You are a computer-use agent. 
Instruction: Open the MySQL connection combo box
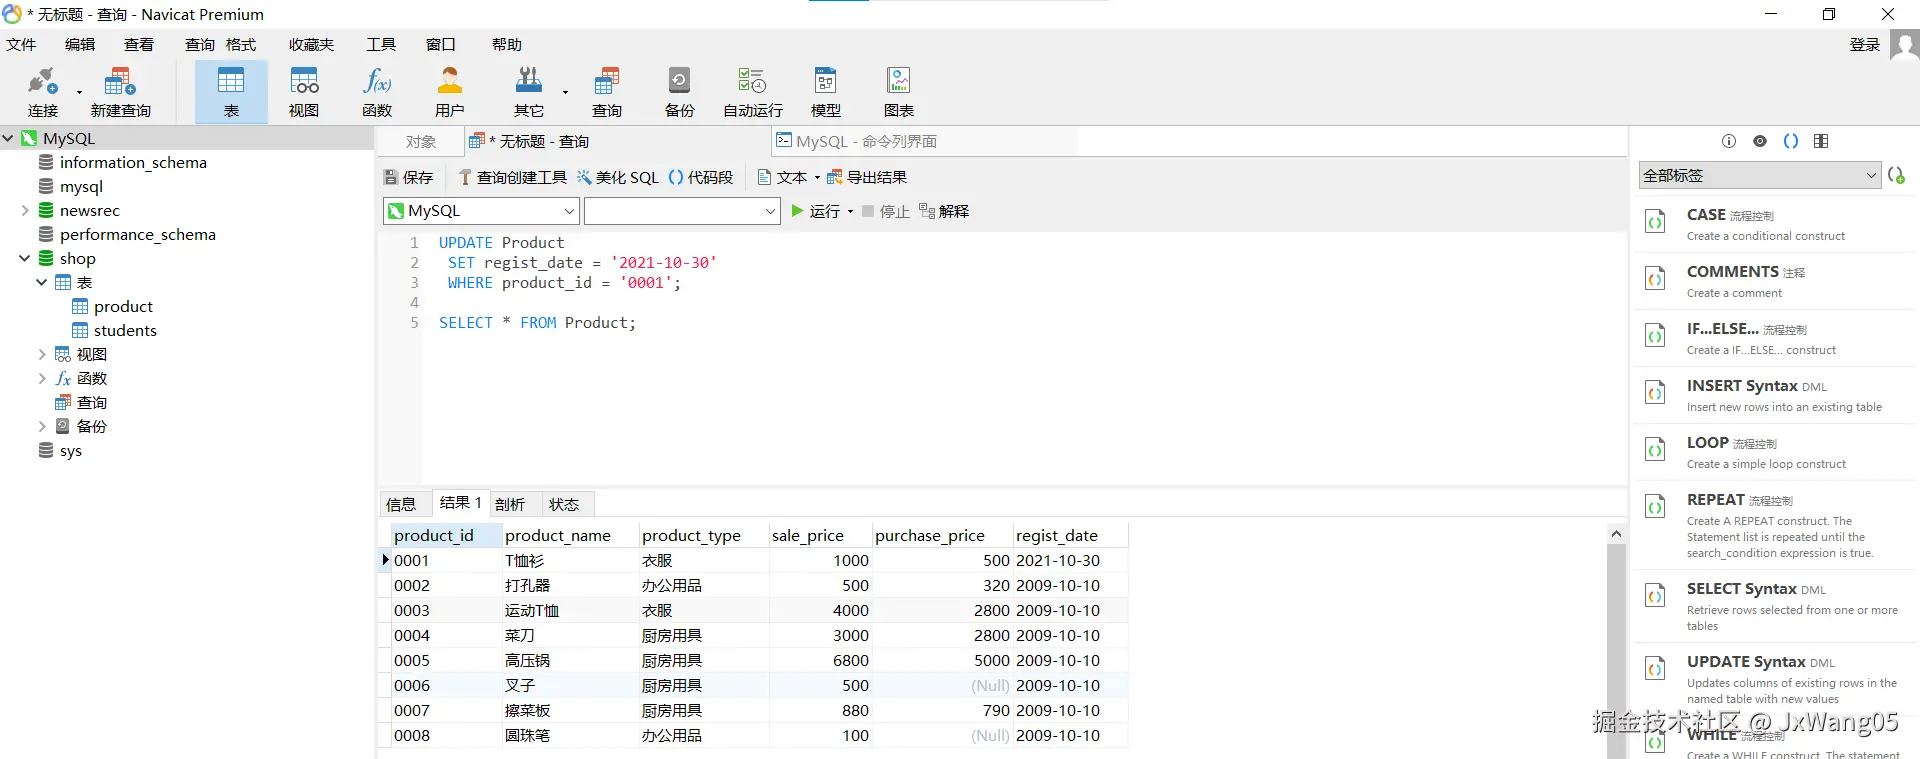coord(481,211)
